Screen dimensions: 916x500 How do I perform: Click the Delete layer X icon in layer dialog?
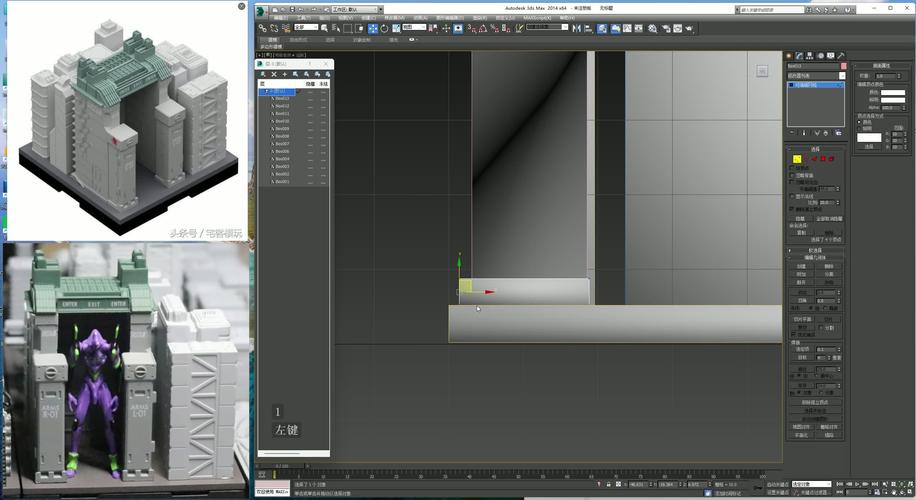[273, 74]
